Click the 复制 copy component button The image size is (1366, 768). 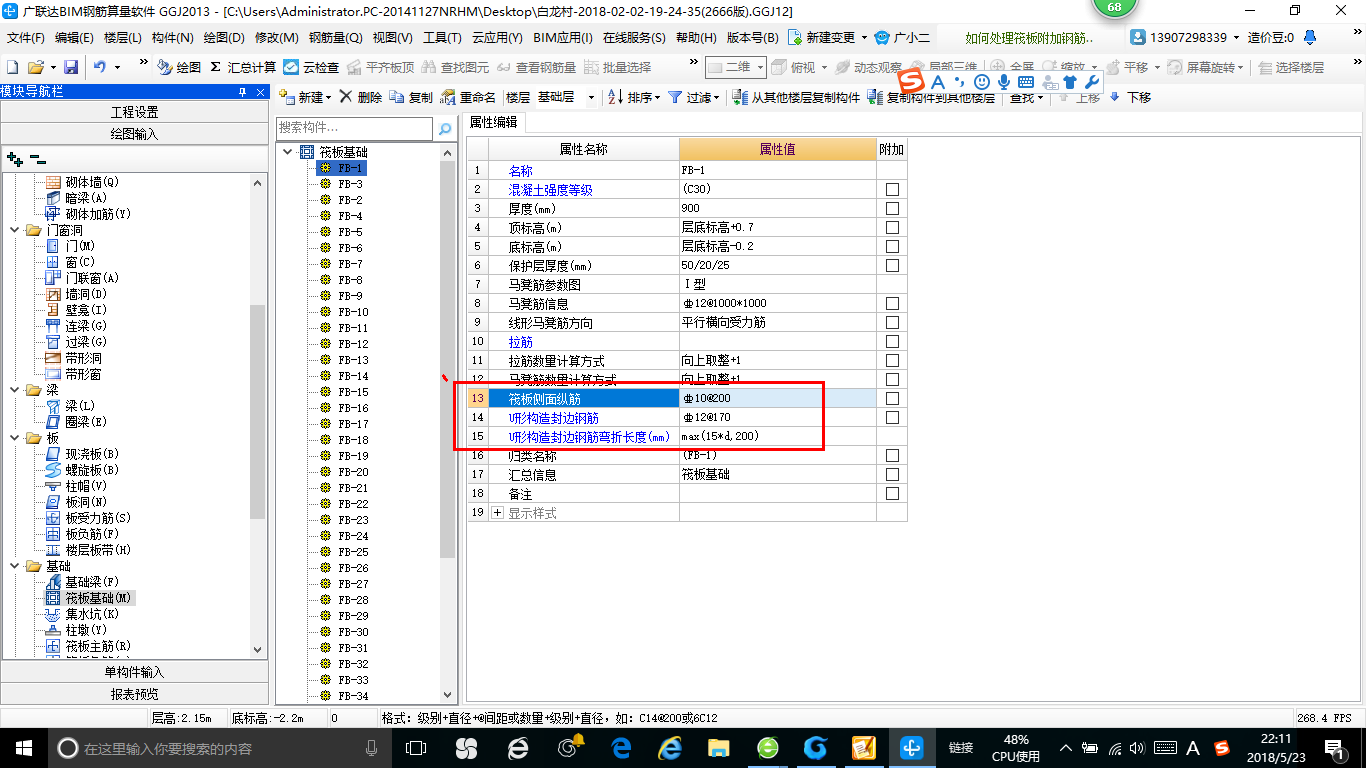click(x=411, y=97)
